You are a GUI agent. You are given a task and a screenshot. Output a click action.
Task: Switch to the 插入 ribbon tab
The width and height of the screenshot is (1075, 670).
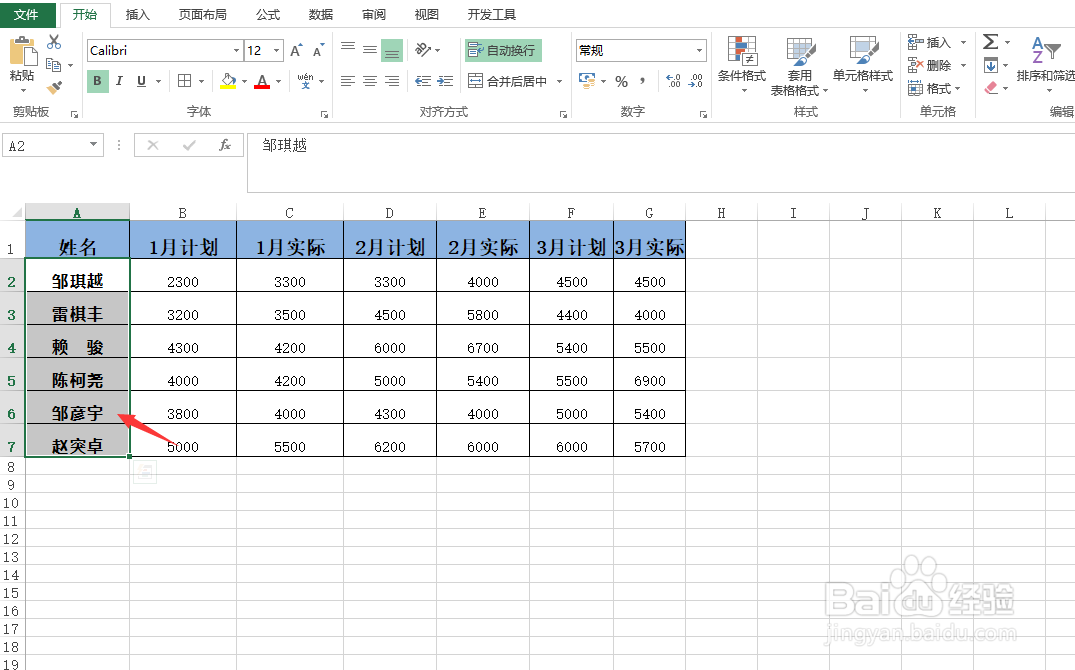click(x=137, y=14)
